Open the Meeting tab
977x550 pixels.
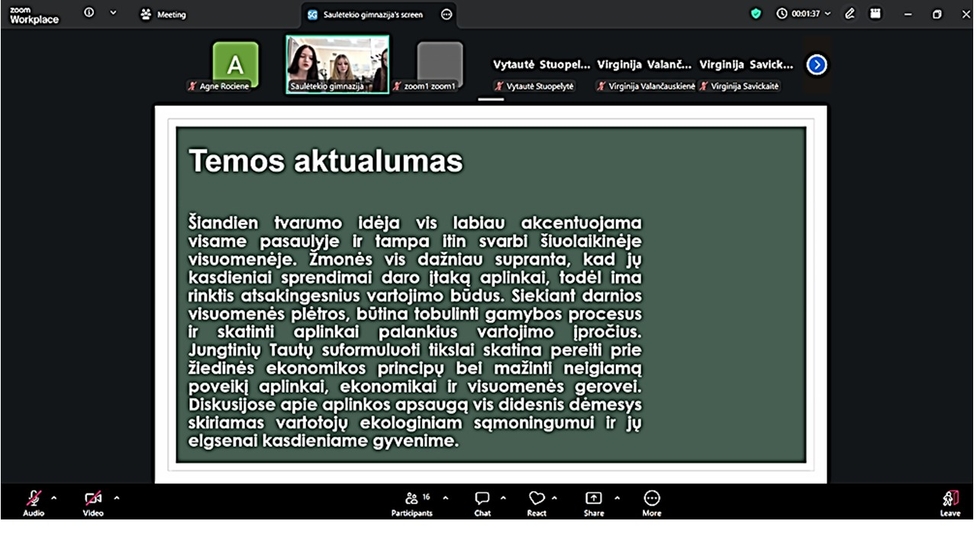[x=163, y=14]
